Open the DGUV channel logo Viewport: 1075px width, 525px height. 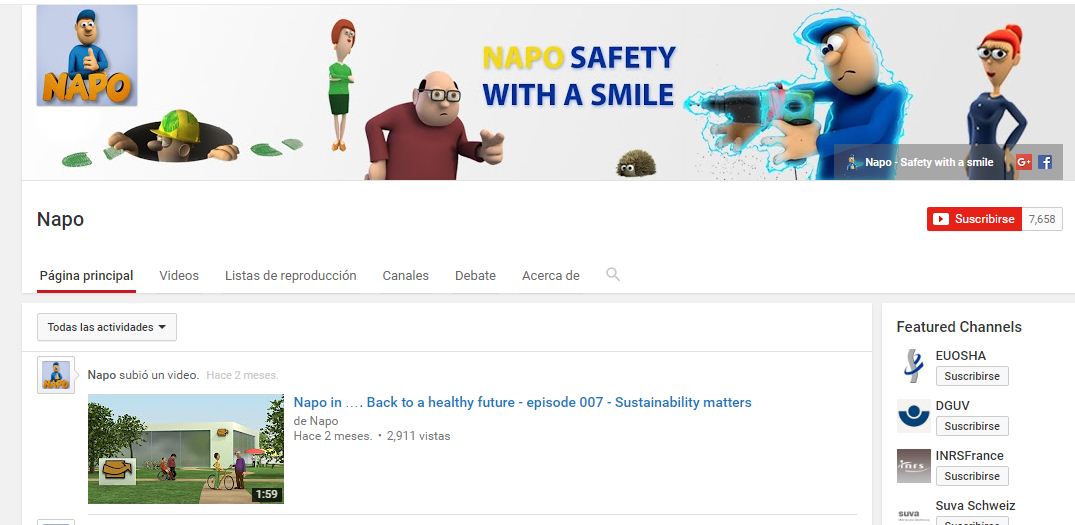click(913, 416)
